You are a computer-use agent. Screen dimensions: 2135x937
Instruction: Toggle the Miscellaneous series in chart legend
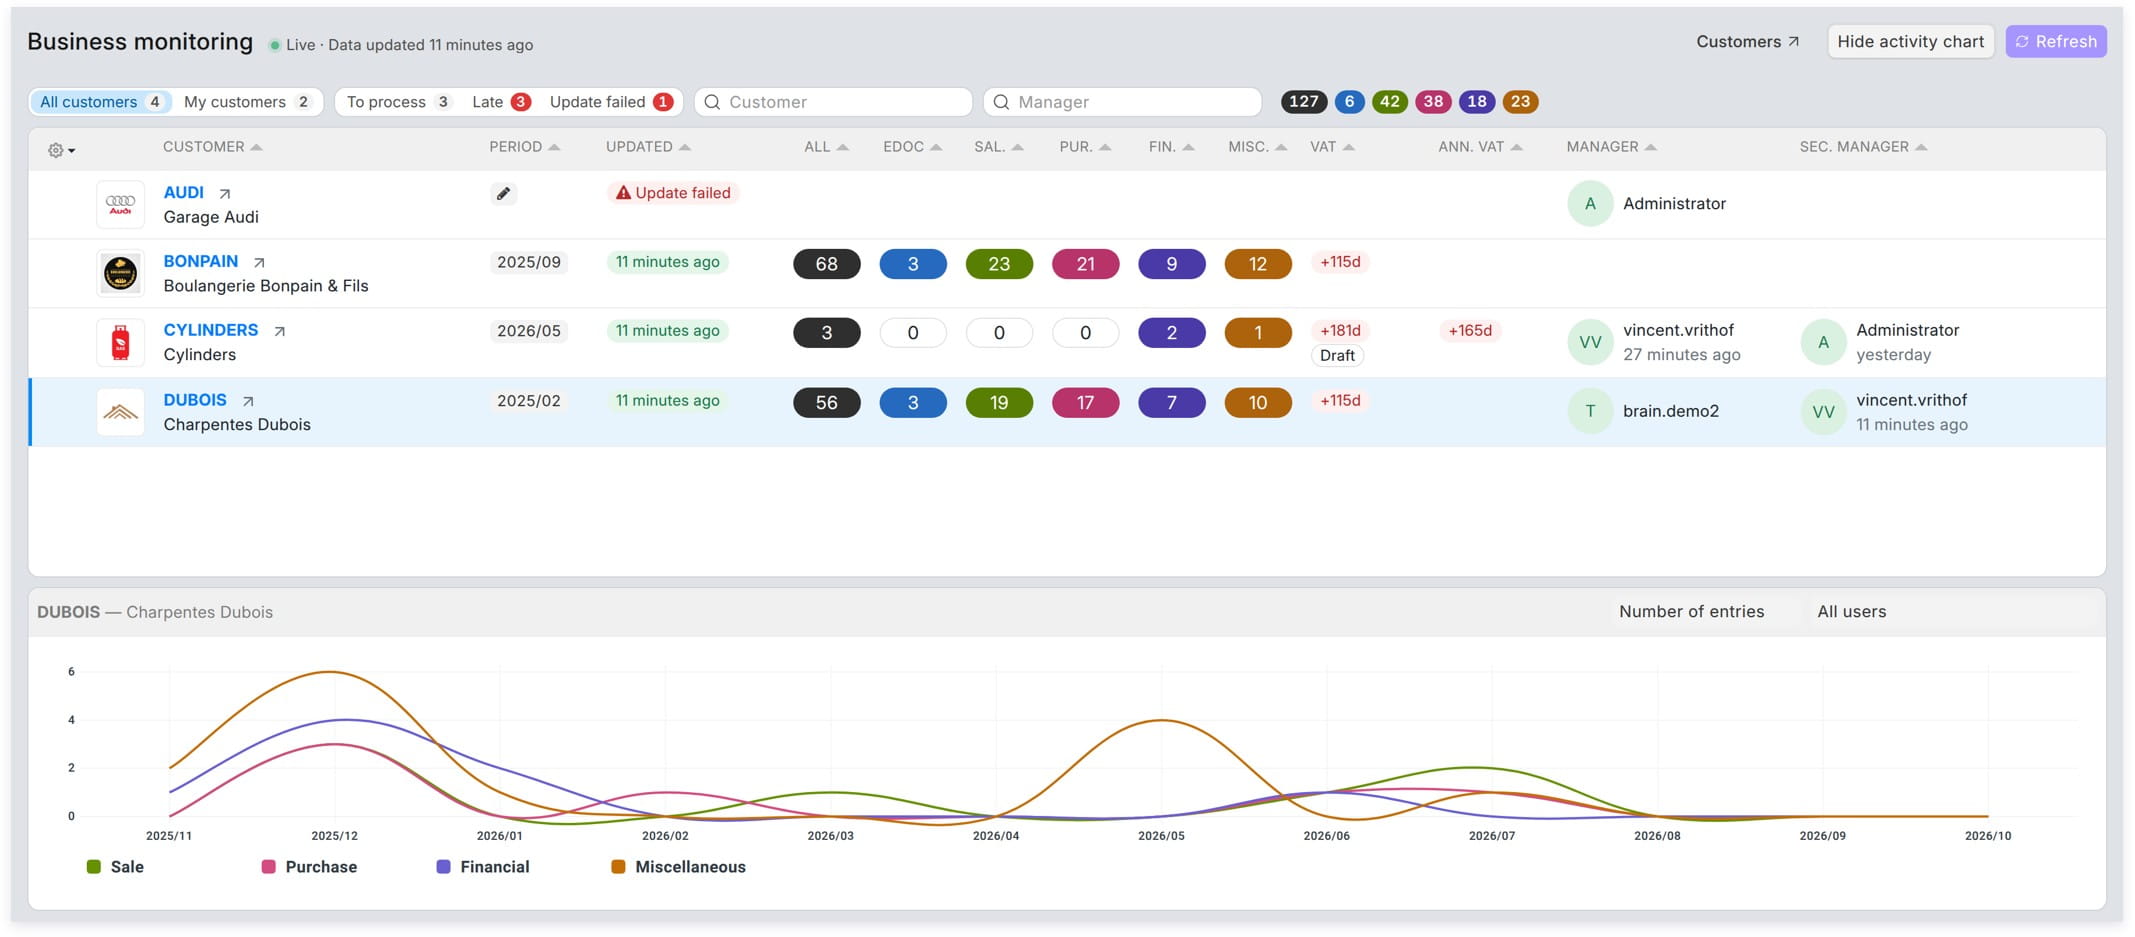point(678,867)
